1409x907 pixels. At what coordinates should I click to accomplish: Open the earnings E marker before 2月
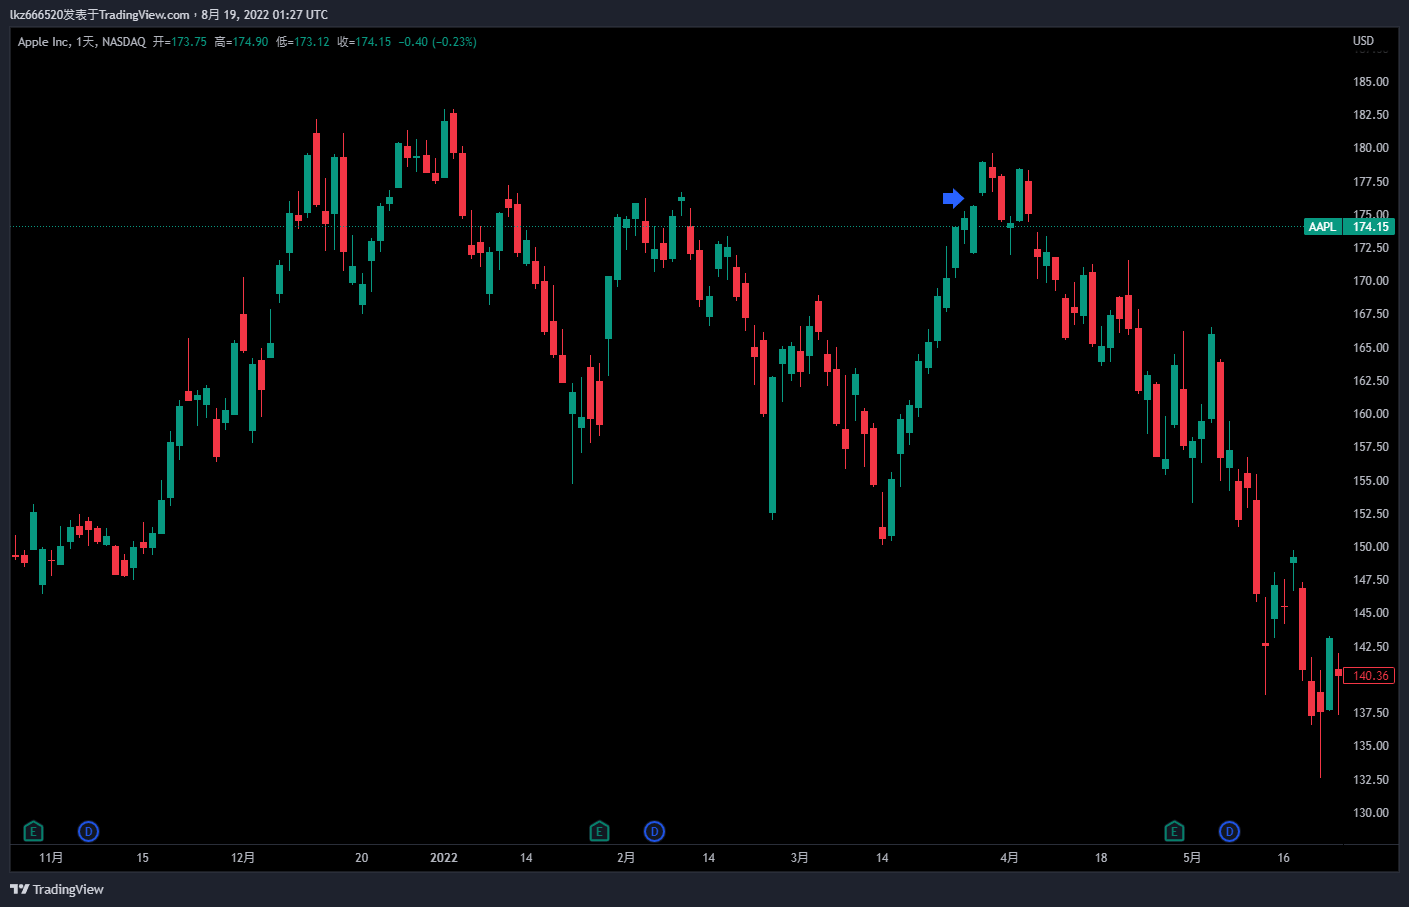[599, 831]
